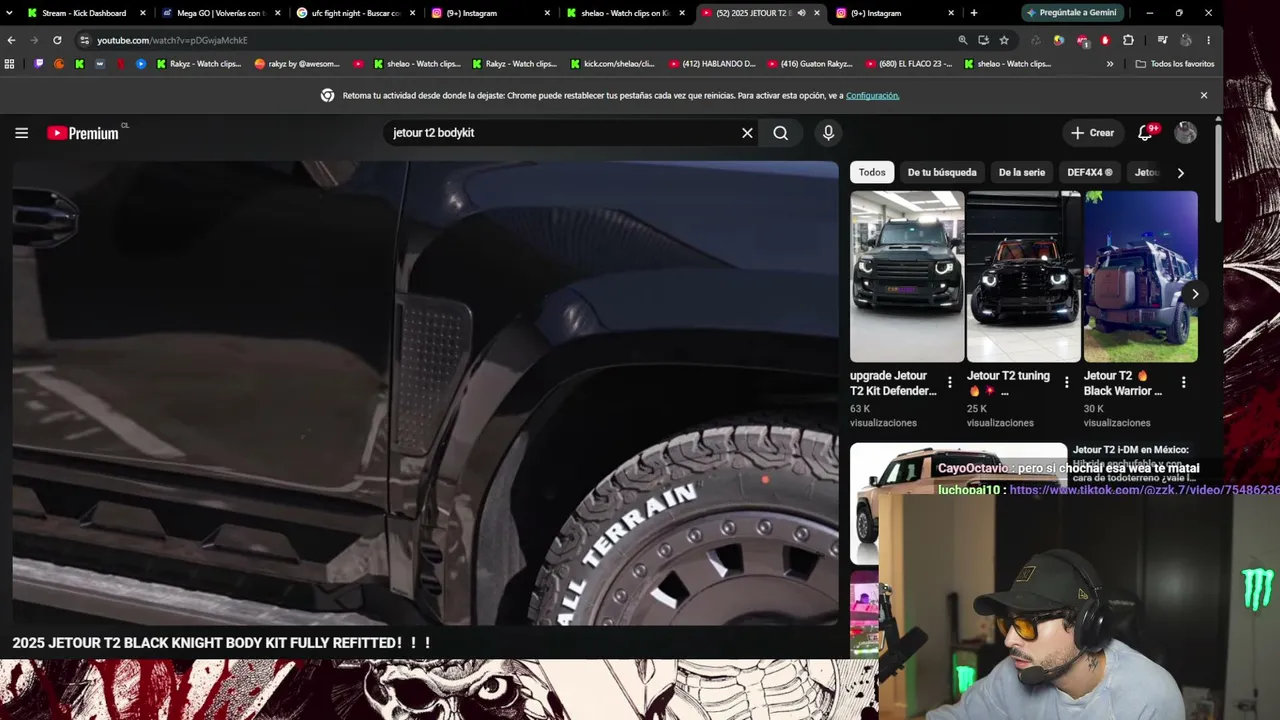Open options for 'Jetour T2 Black Warrior' short
This screenshot has width=1280, height=720.
[x=1184, y=383]
